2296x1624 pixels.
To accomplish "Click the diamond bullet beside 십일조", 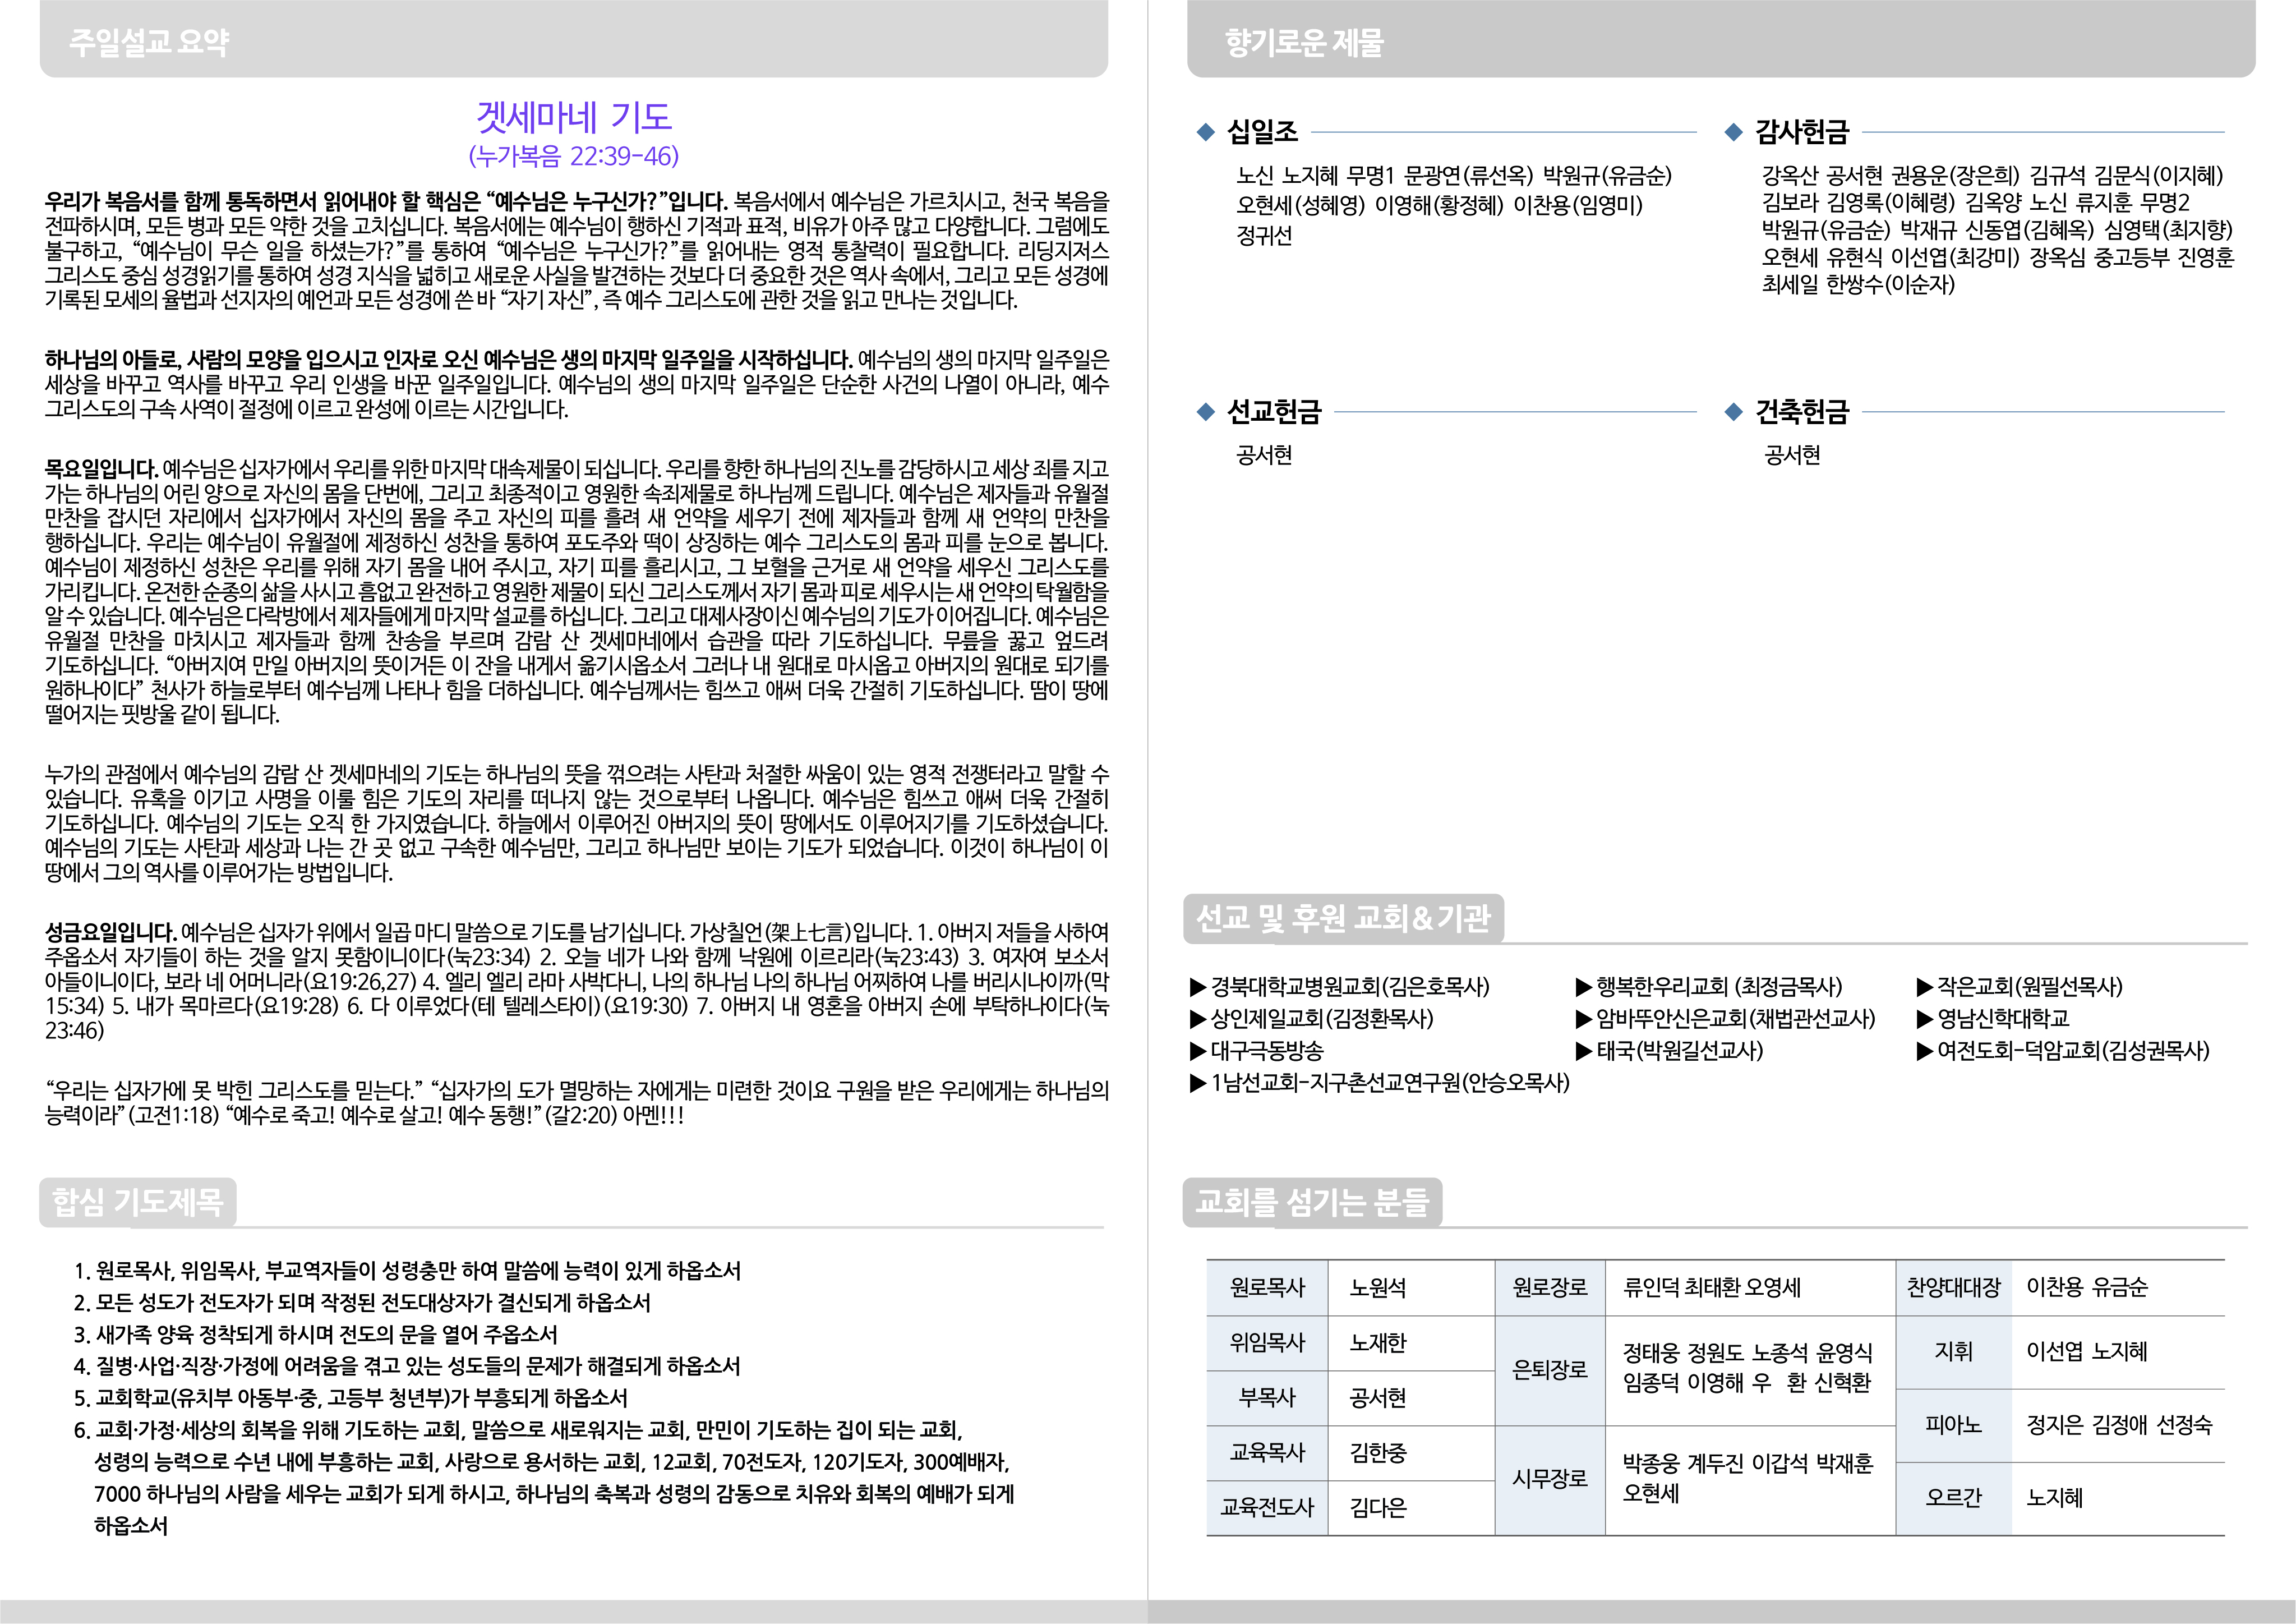I will [1205, 132].
